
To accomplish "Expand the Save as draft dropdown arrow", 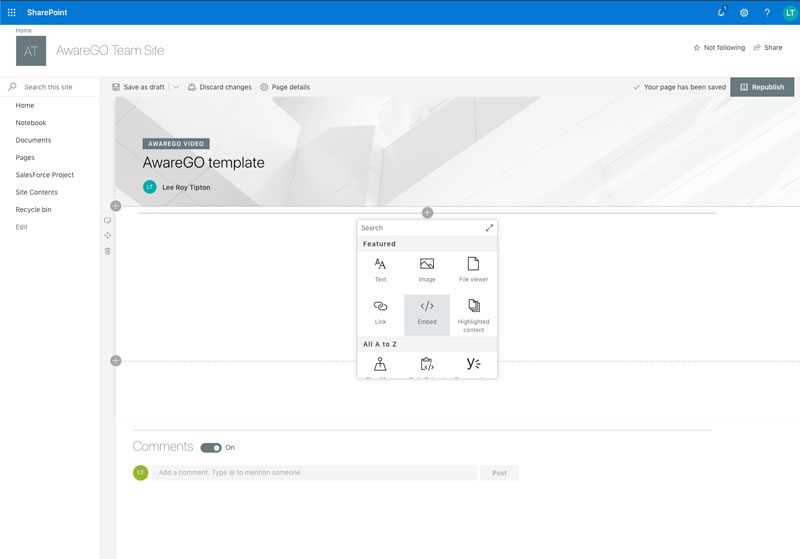I will tap(176, 87).
